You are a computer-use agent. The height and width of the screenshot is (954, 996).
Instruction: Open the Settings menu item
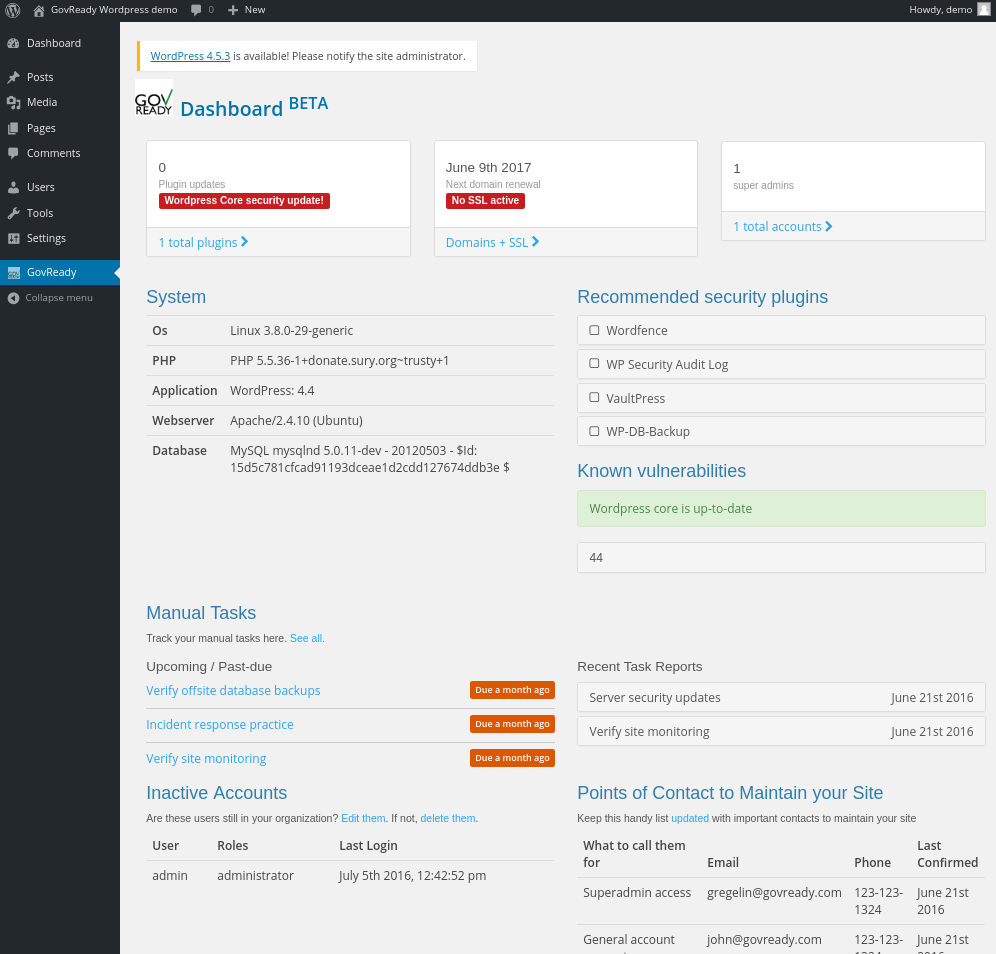(x=60, y=238)
